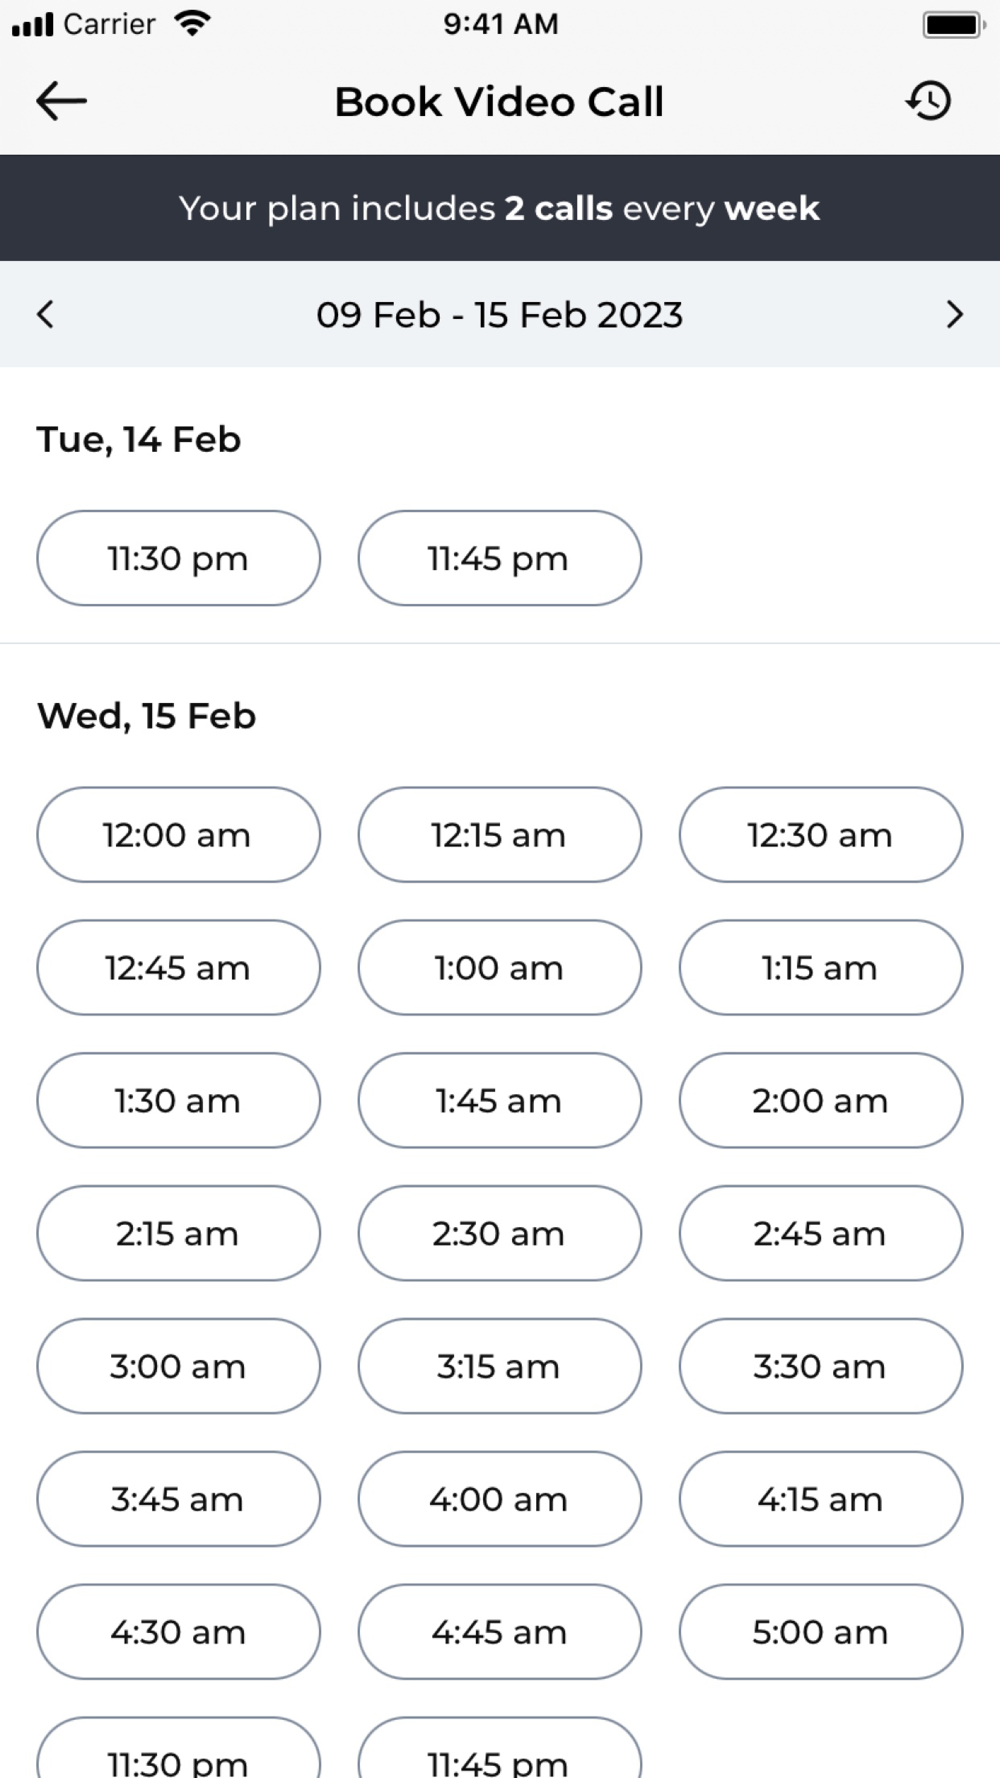The height and width of the screenshot is (1778, 1000).
Task: Book the 12:15 am slot
Action: (x=499, y=835)
